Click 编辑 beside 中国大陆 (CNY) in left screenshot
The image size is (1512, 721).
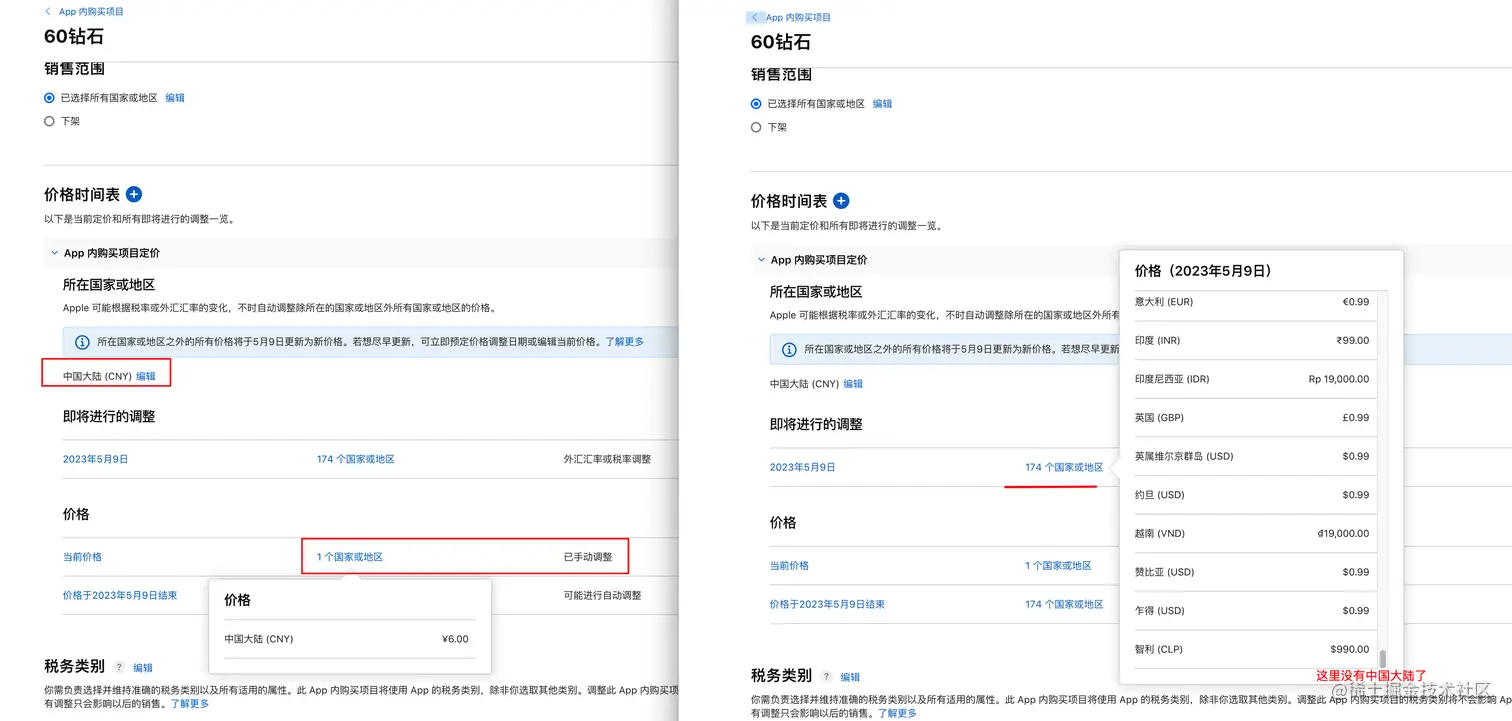click(x=146, y=376)
